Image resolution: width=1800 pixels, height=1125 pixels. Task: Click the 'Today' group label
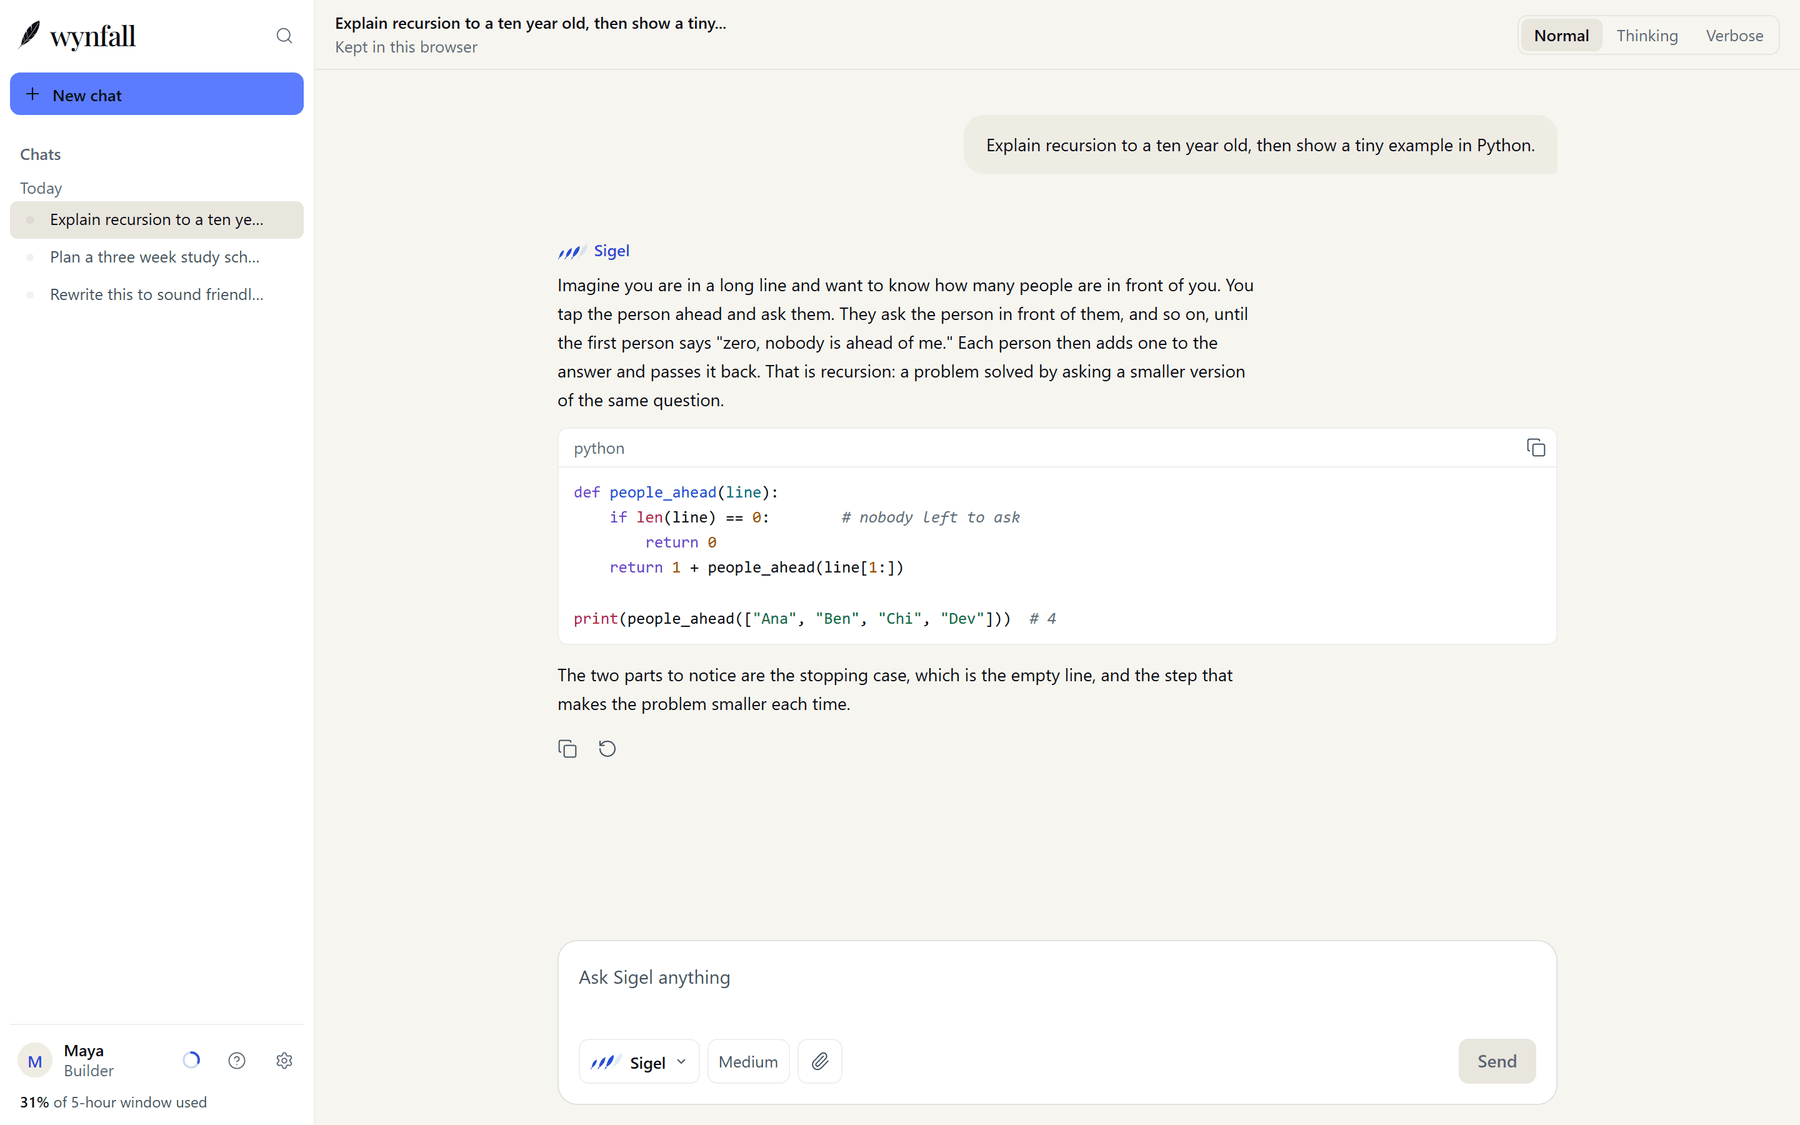(41, 188)
